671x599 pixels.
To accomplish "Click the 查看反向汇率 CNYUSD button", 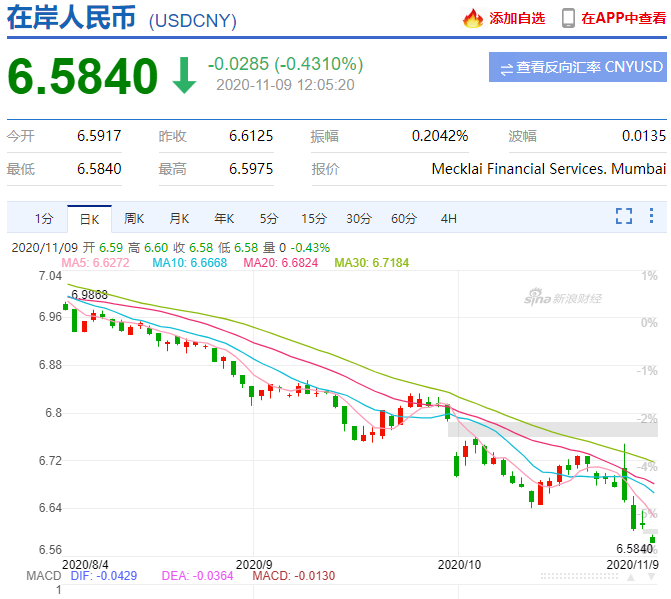I will pyautogui.click(x=579, y=68).
